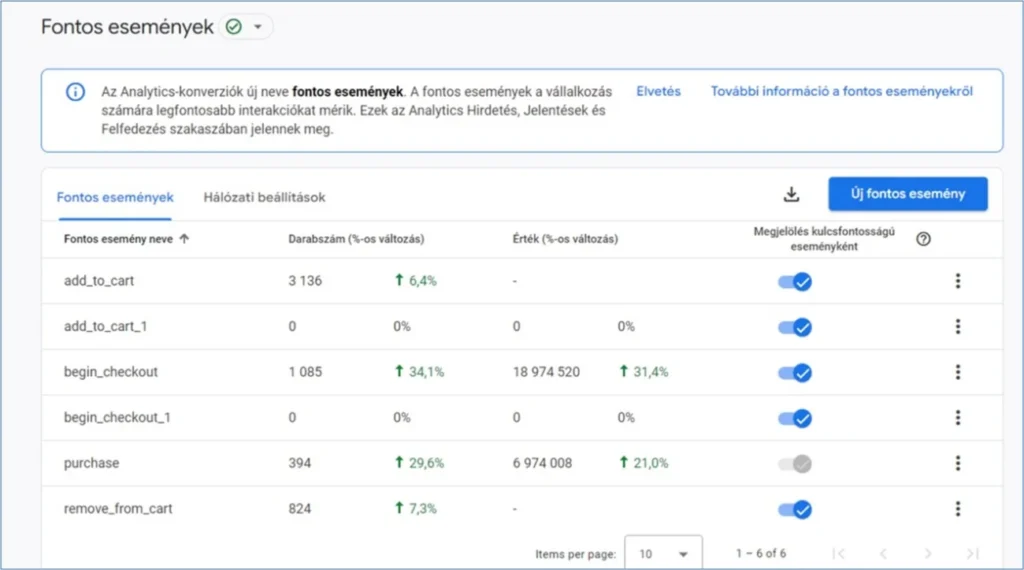Viewport: 1024px width, 570px height.
Task: Turn off the begin_checkout key event toggle
Action: coord(795,373)
